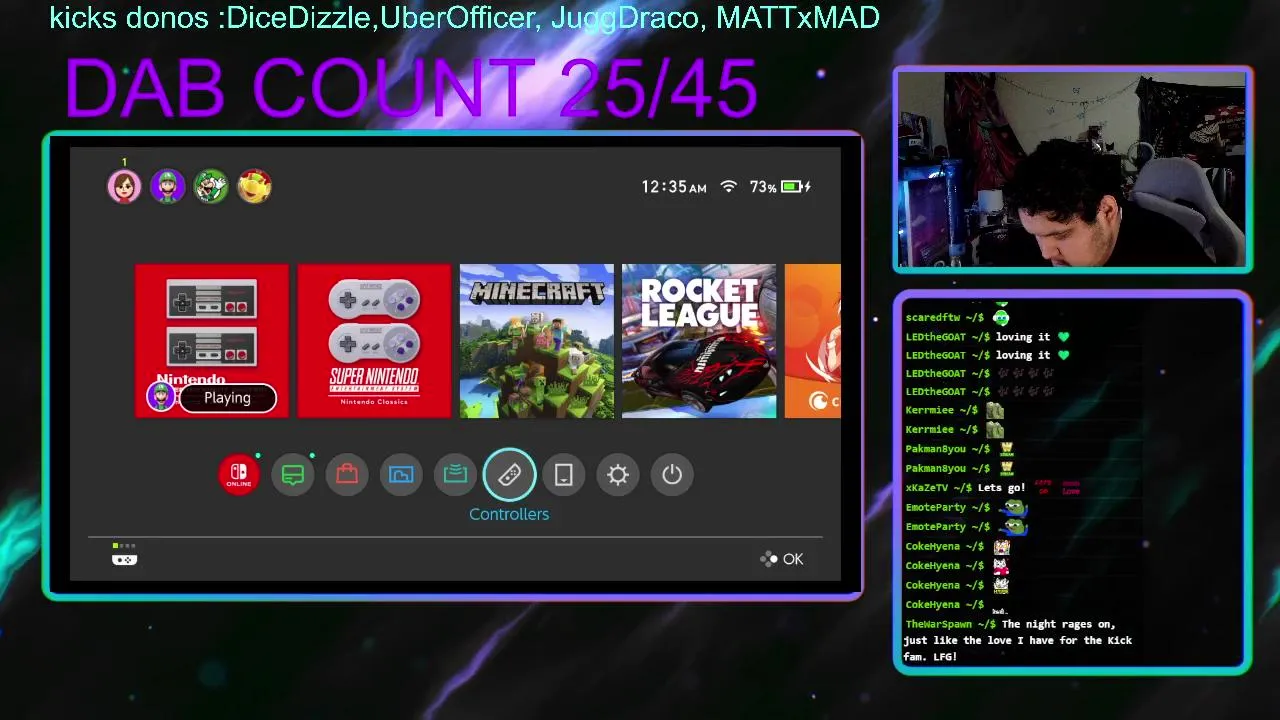Click first LEDtheGOAT 'loving it' message
Viewport: 1280px width, 720px height.
[988, 337]
